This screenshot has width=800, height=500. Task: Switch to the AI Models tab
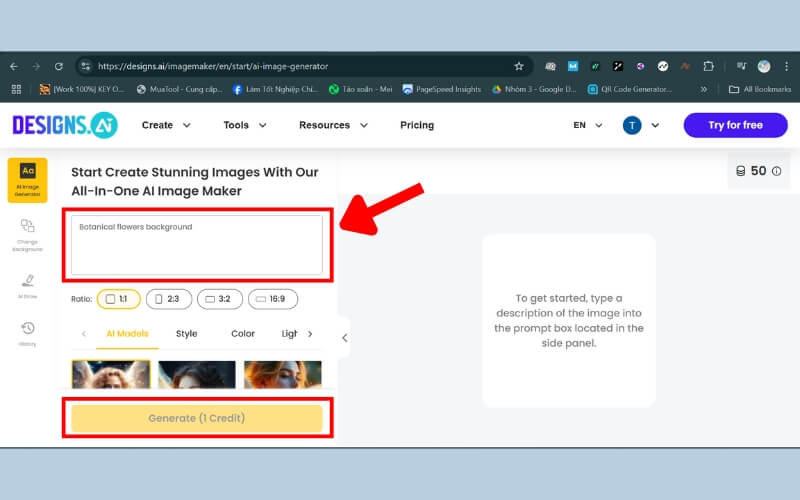click(x=127, y=334)
